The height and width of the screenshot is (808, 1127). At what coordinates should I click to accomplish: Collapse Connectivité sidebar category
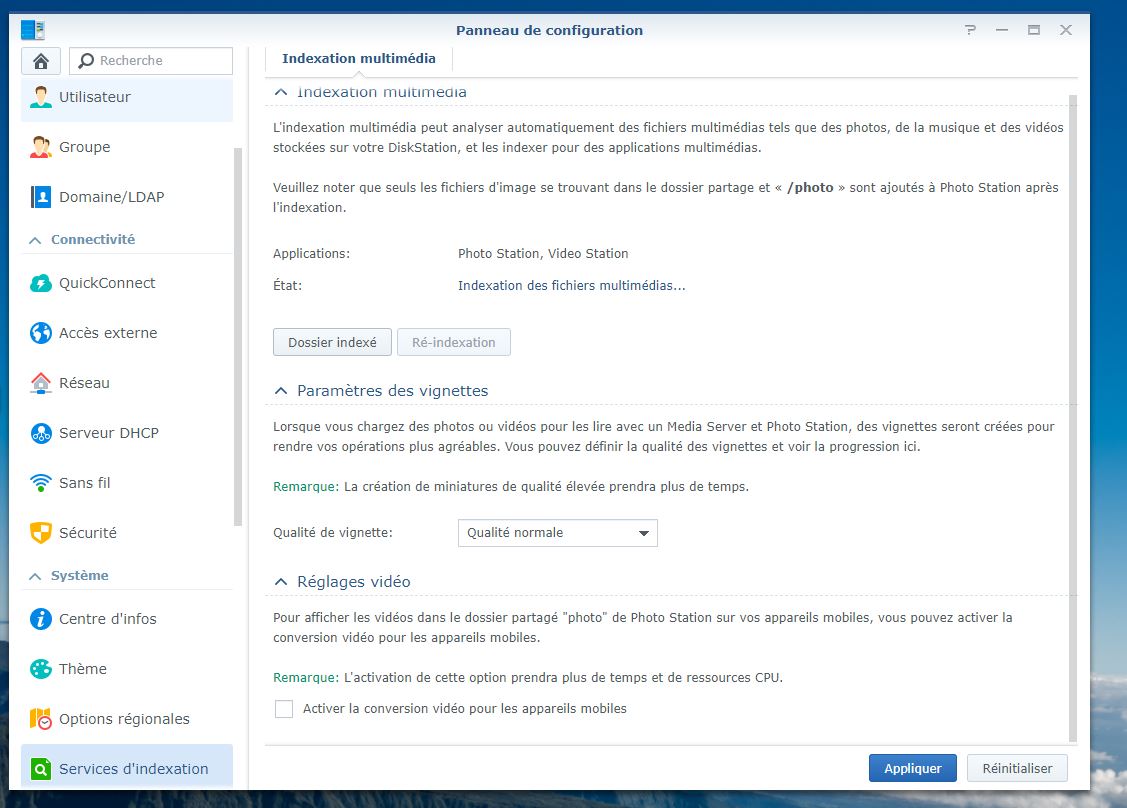35,240
